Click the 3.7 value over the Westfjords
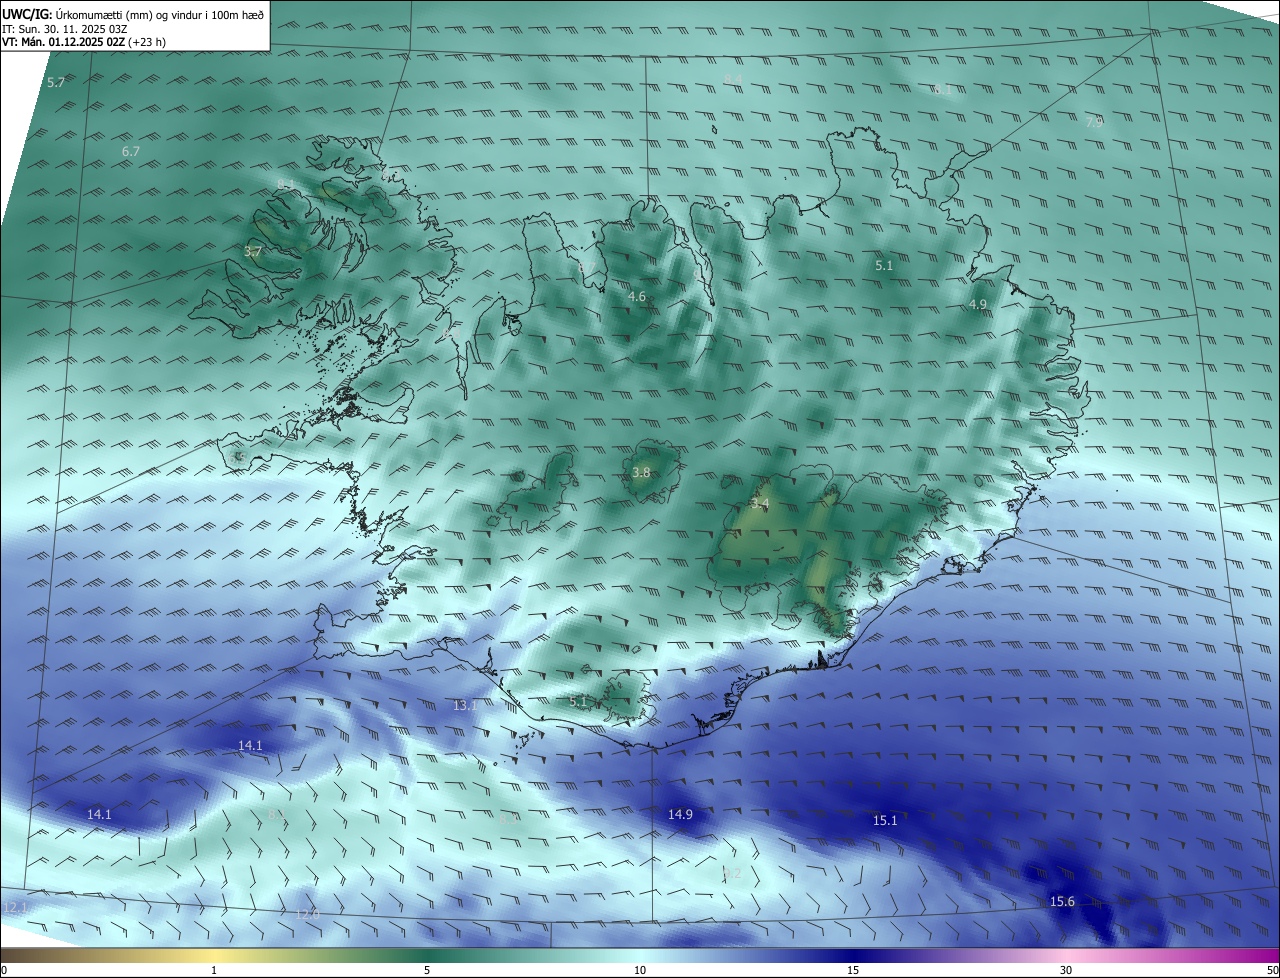 pyautogui.click(x=253, y=251)
